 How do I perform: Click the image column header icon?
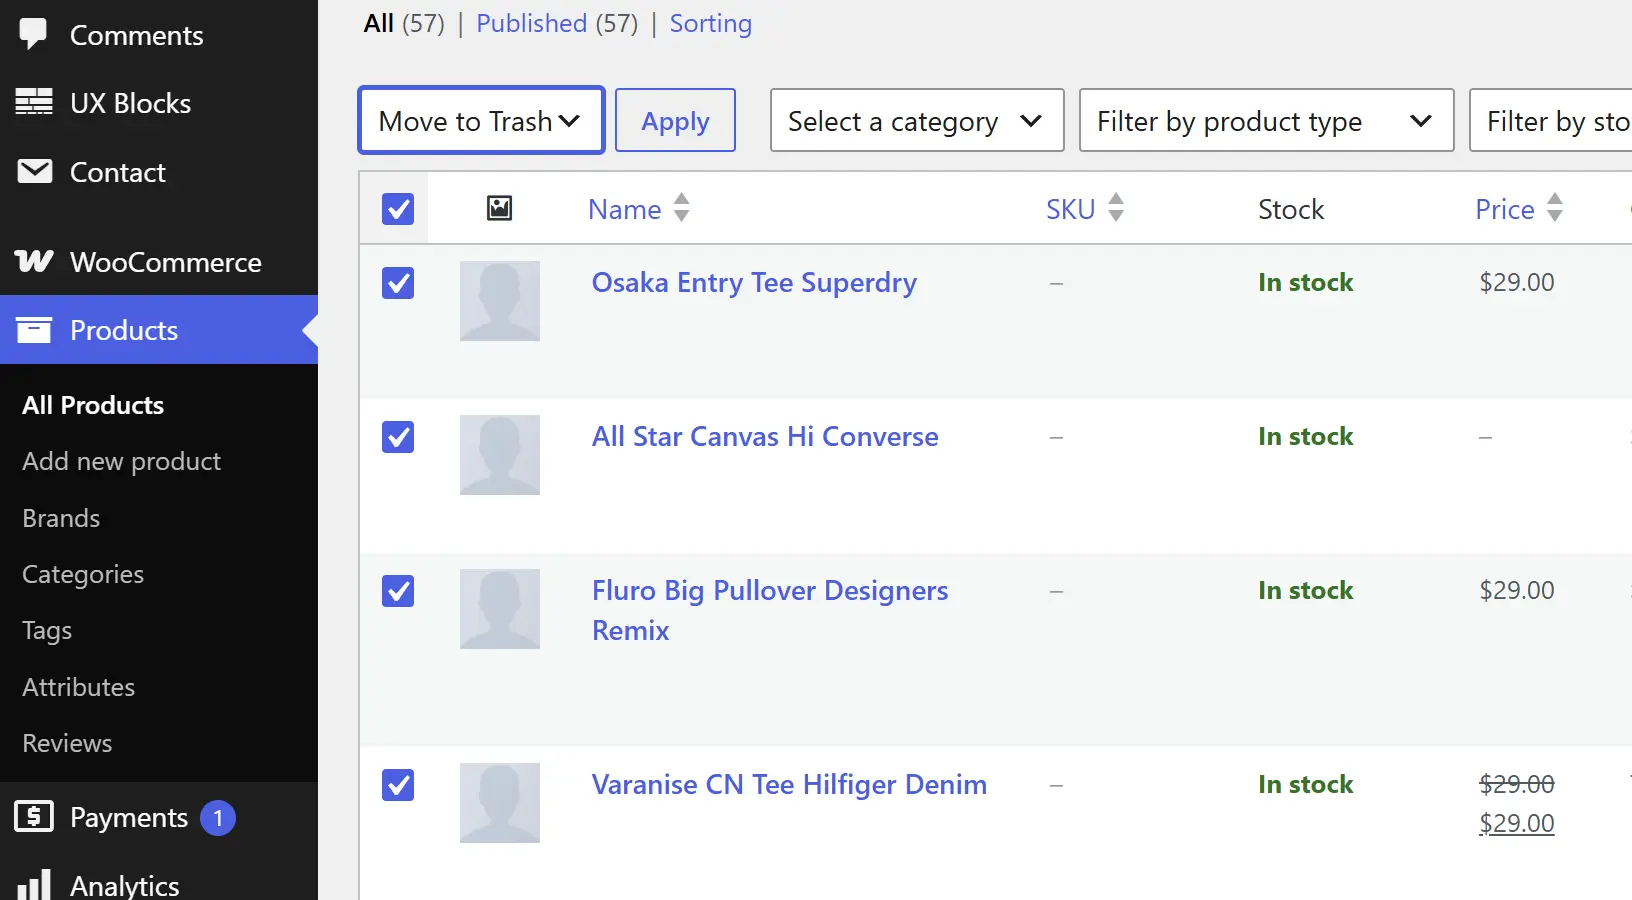[499, 208]
